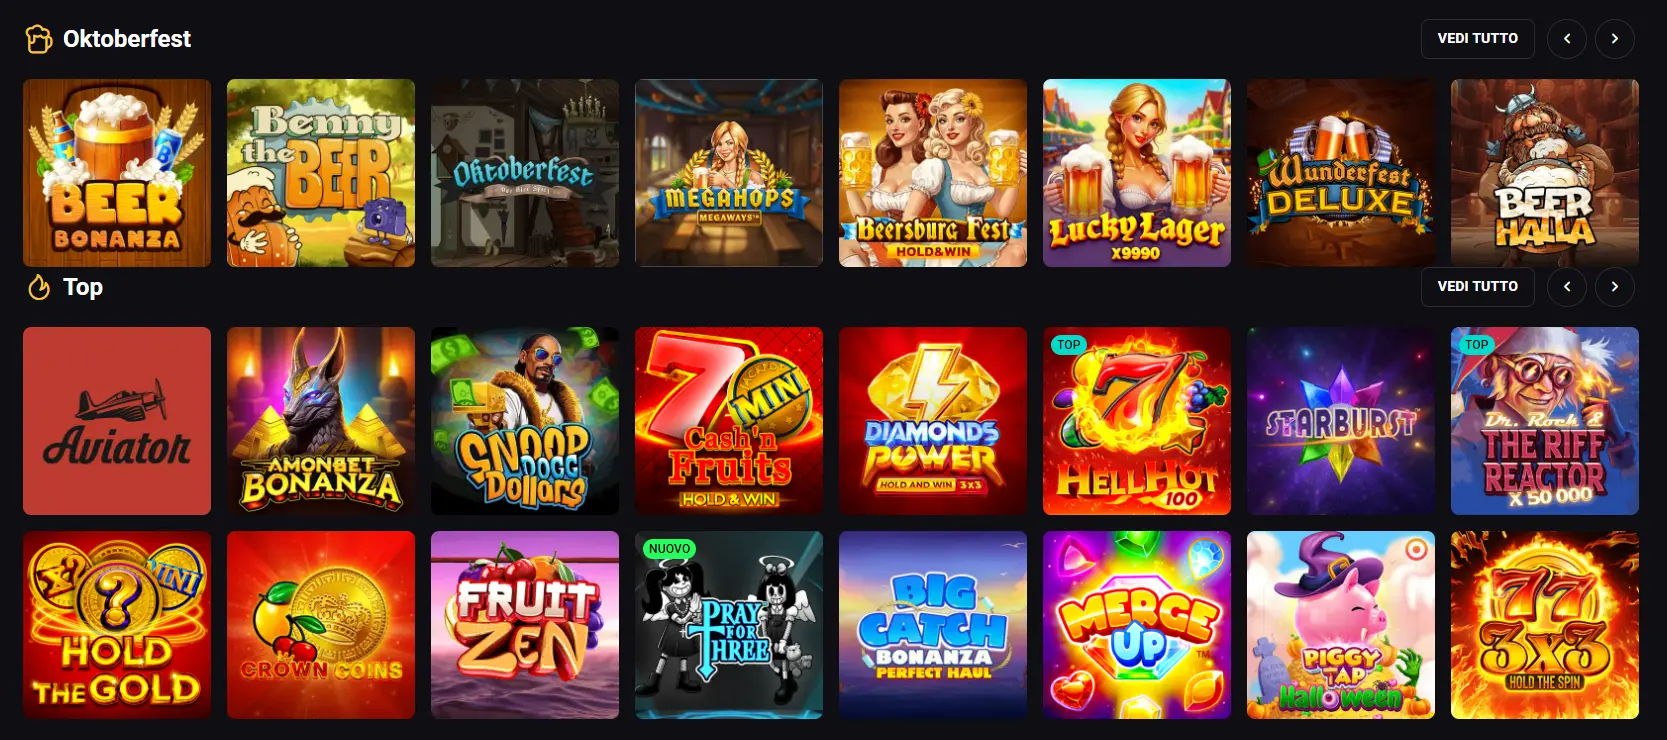Go to next page of Top games
Screen dimensions: 1667x740
tap(1614, 286)
